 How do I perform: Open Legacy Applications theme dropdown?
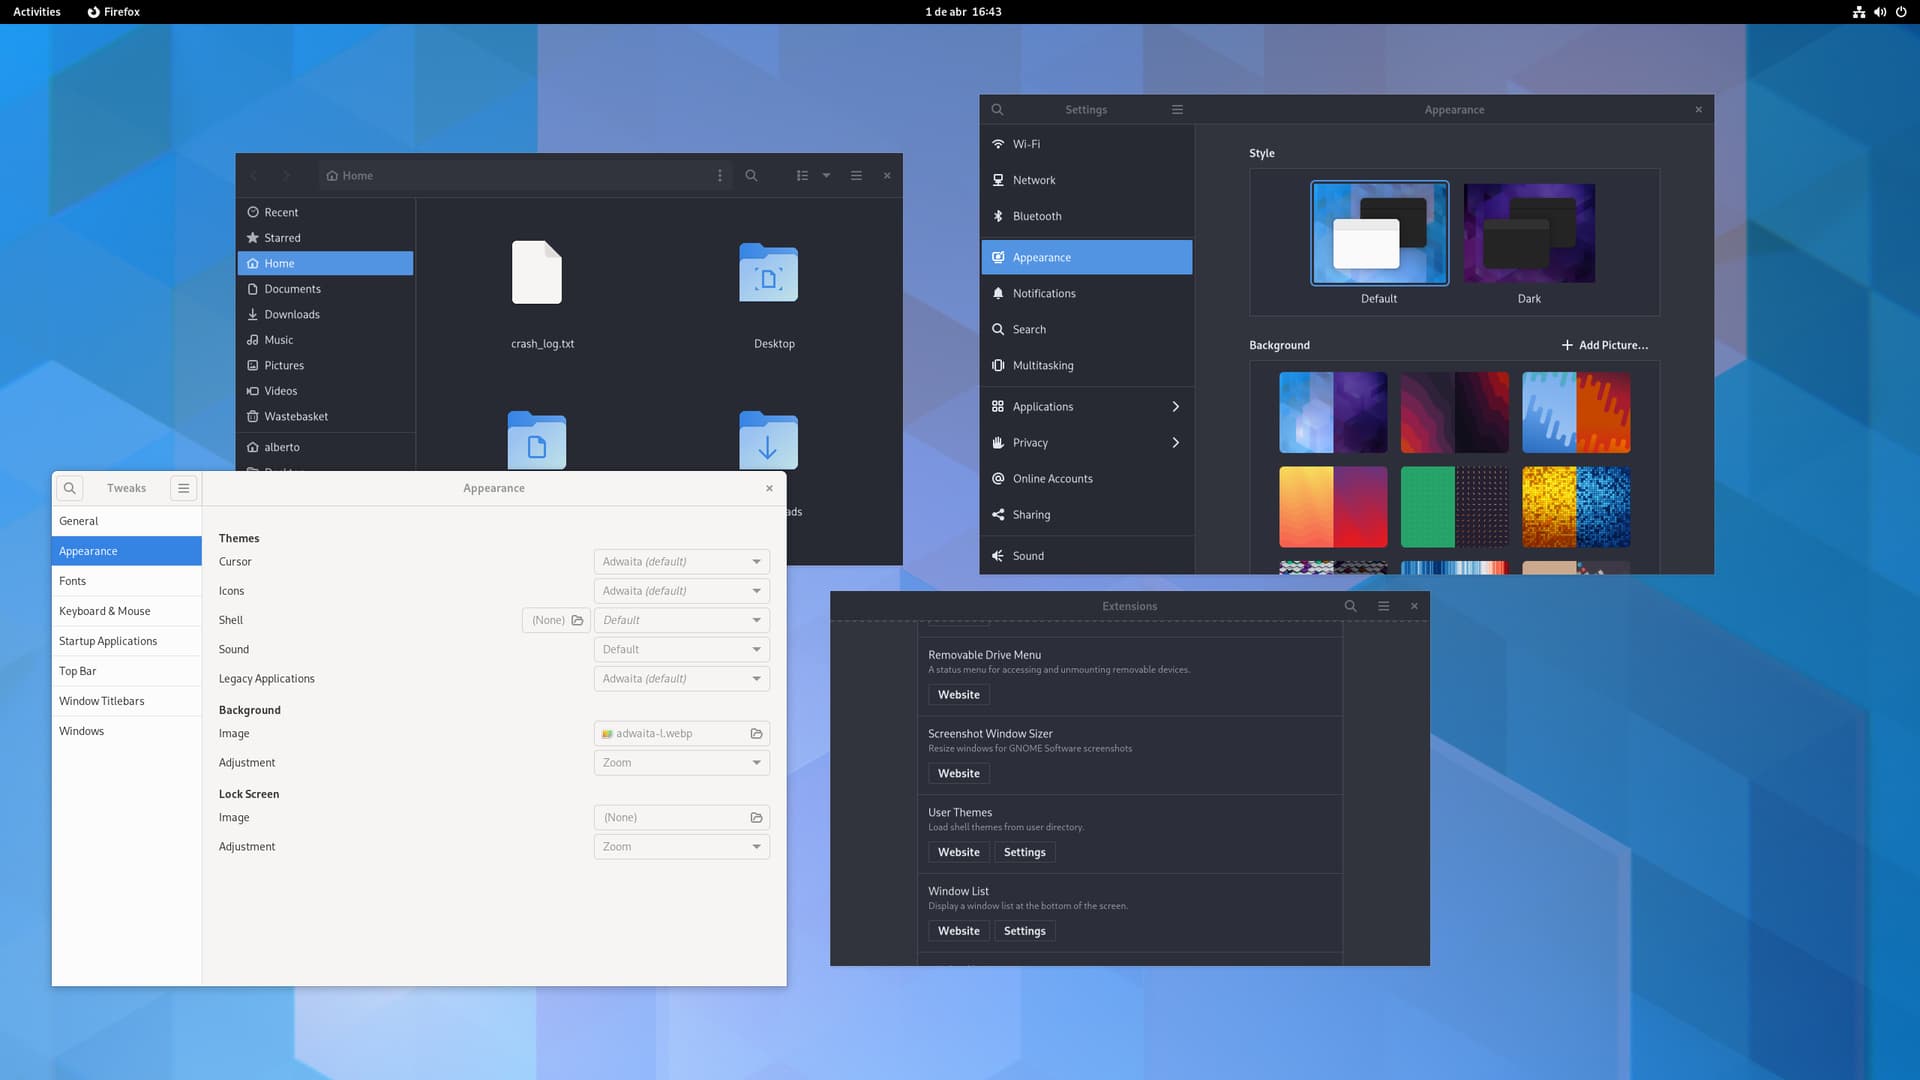click(x=681, y=678)
